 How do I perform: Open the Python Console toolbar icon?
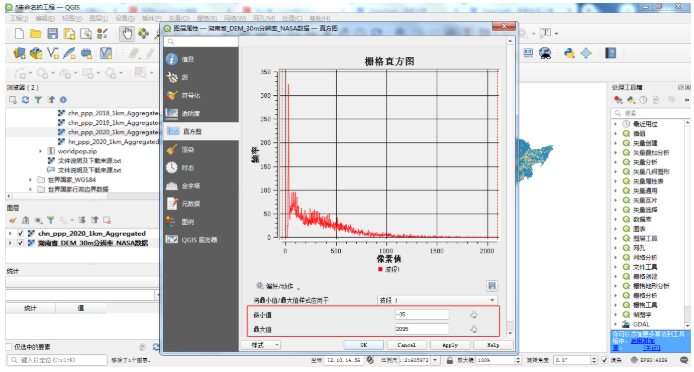569,53
